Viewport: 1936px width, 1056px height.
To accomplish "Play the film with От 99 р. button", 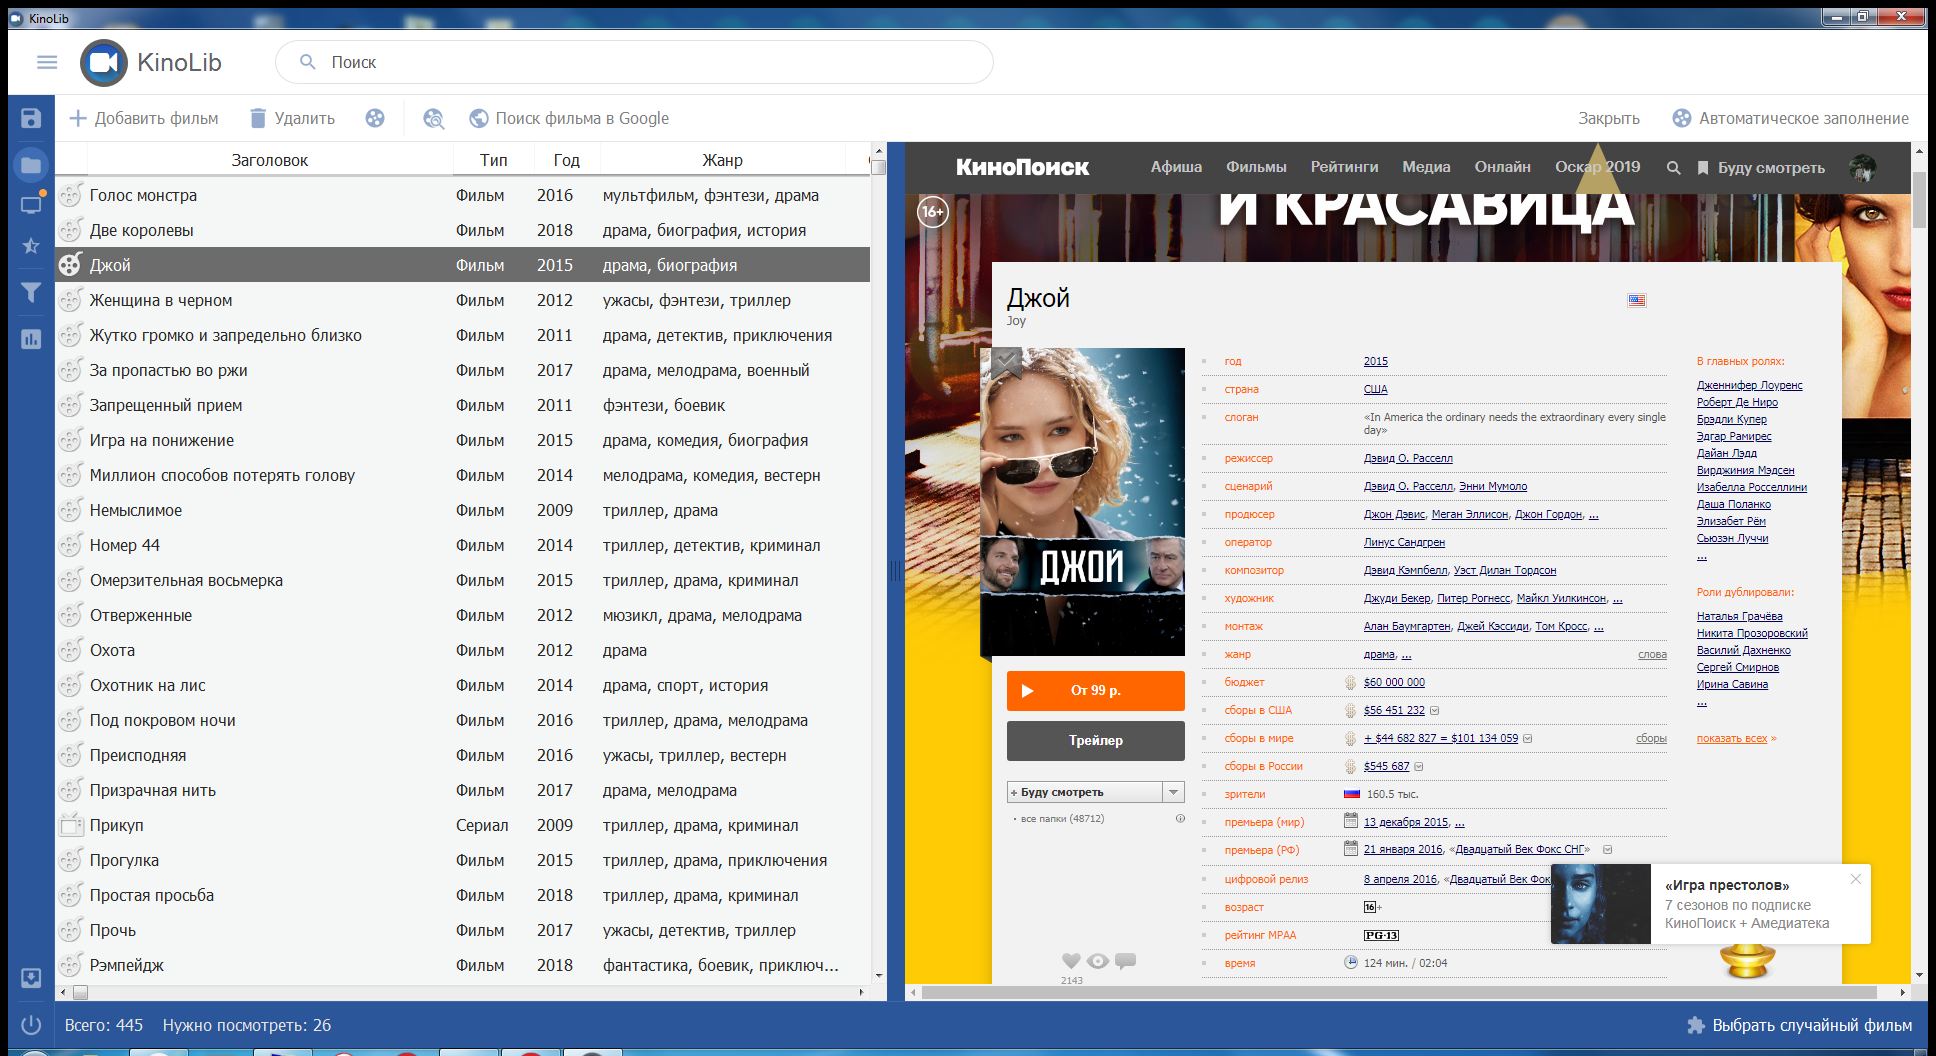I will pyautogui.click(x=1096, y=691).
